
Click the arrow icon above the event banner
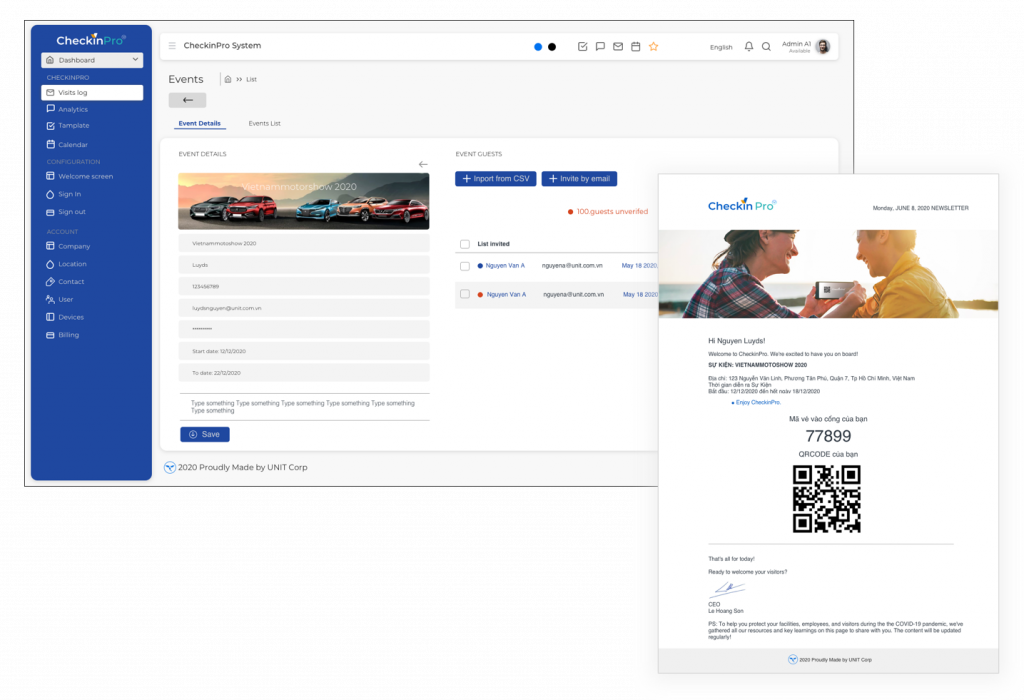423,165
